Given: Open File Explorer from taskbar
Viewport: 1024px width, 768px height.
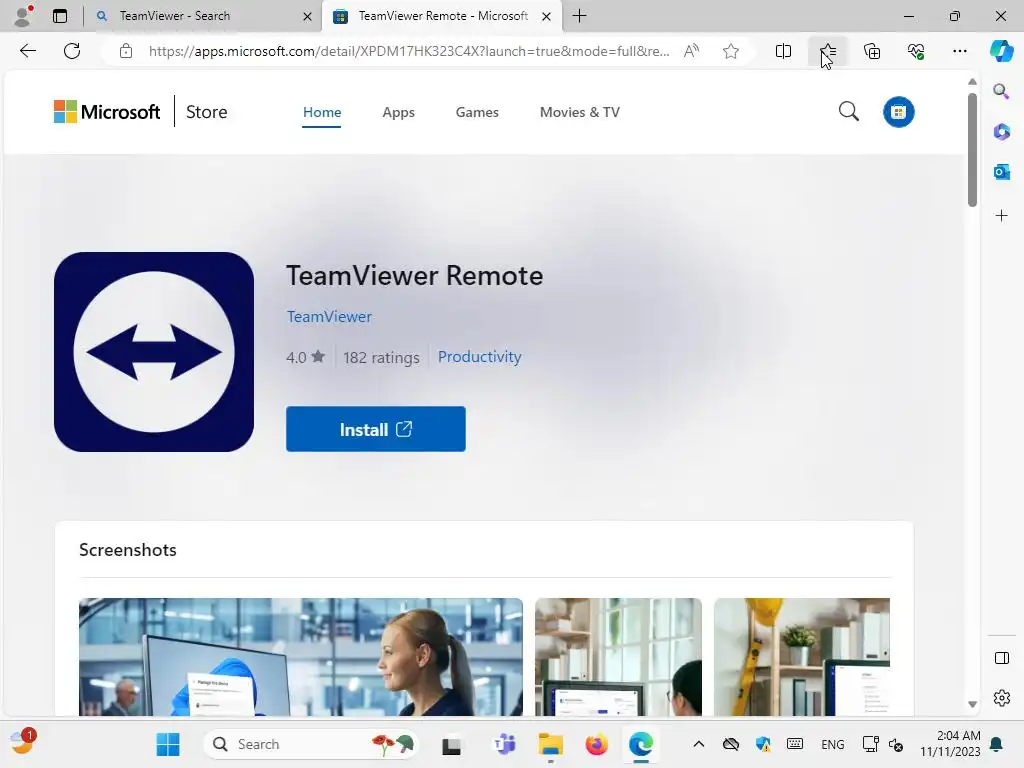Looking at the screenshot, I should [x=550, y=744].
